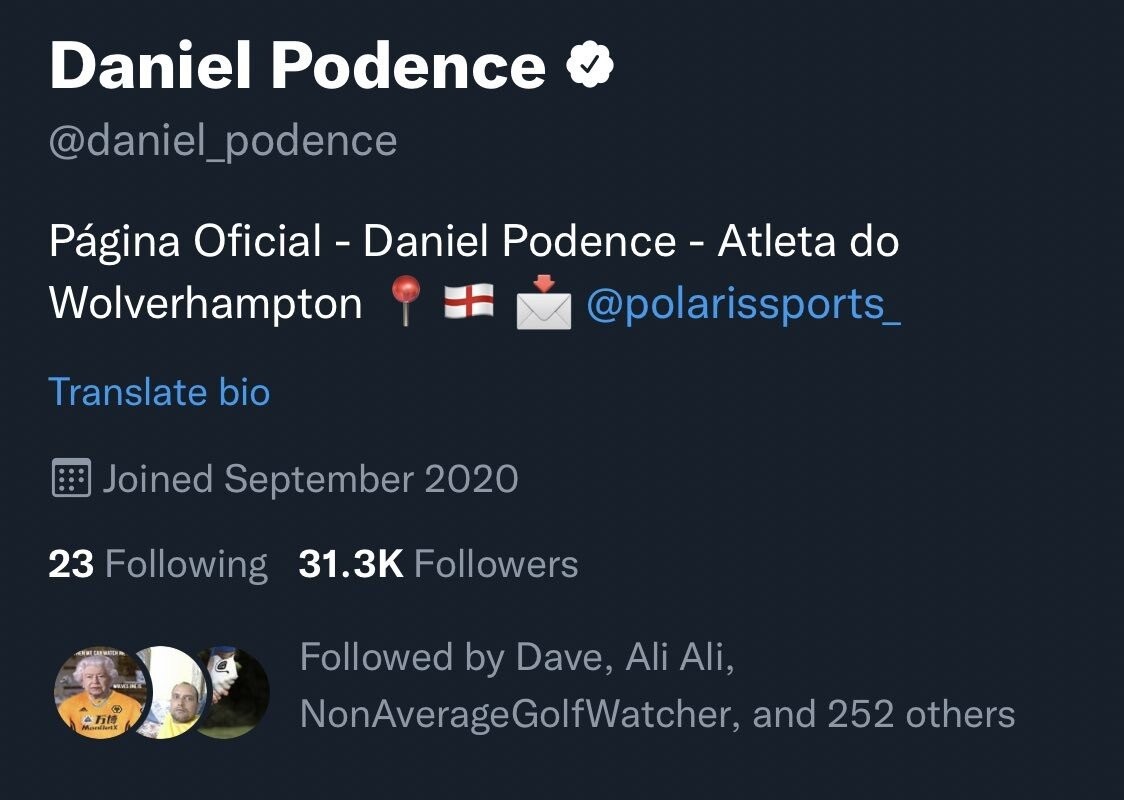The width and height of the screenshot is (1124, 800).
Task: Click the red pushpin emoji in bio
Action: [x=407, y=302]
